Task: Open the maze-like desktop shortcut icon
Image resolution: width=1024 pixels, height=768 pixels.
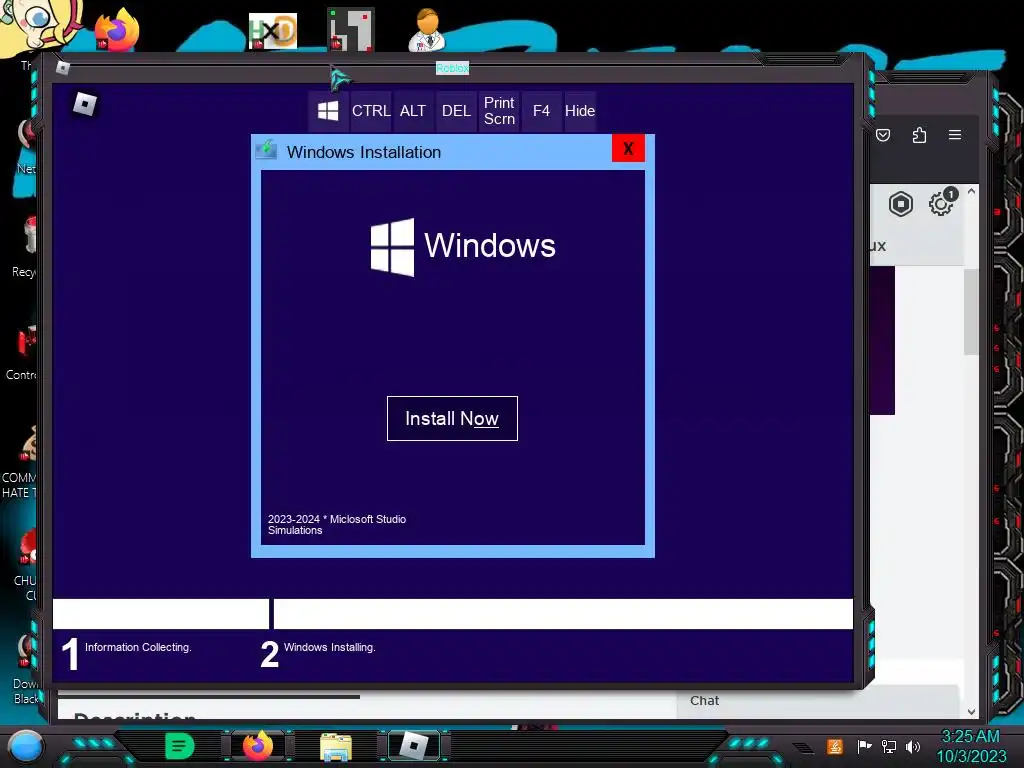Action: pos(351,29)
